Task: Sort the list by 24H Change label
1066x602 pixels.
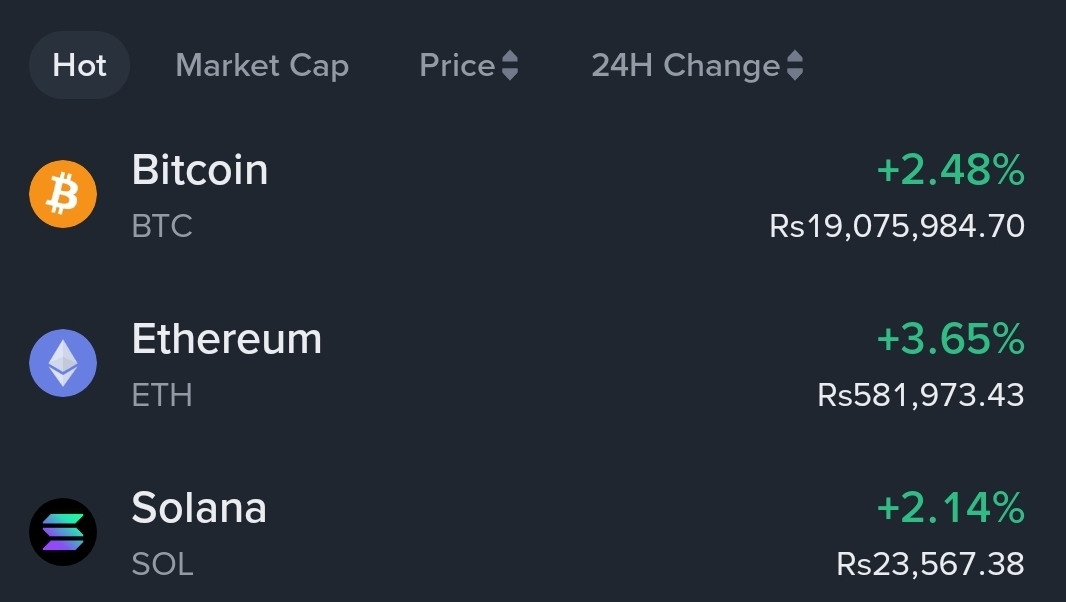Action: tap(685, 66)
